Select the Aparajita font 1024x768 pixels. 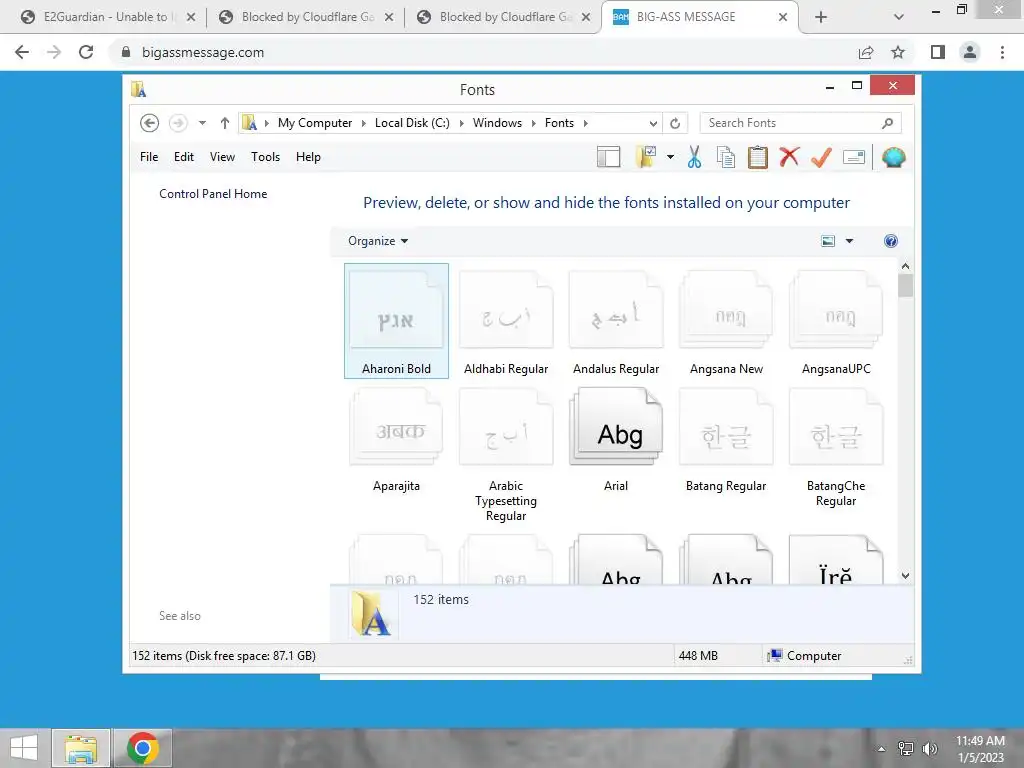396,439
